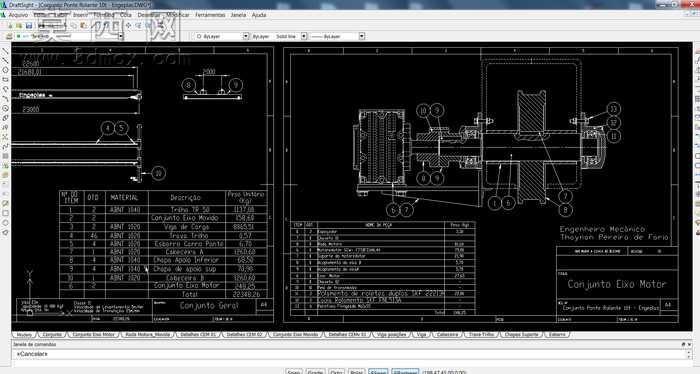Toggle ESnap entity snaps
The height and width of the screenshot is (374, 700).
coord(378,371)
